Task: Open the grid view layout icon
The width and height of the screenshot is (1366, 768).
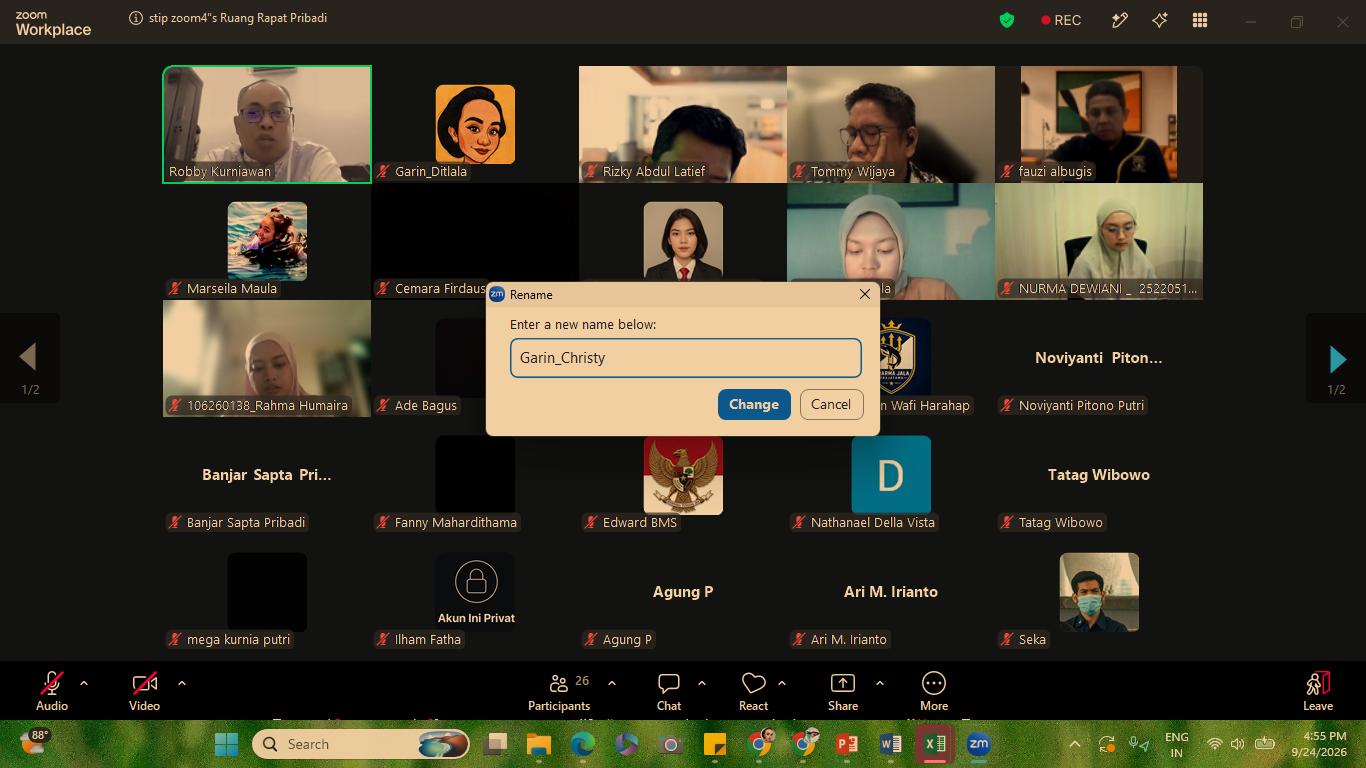Action: [1200, 20]
